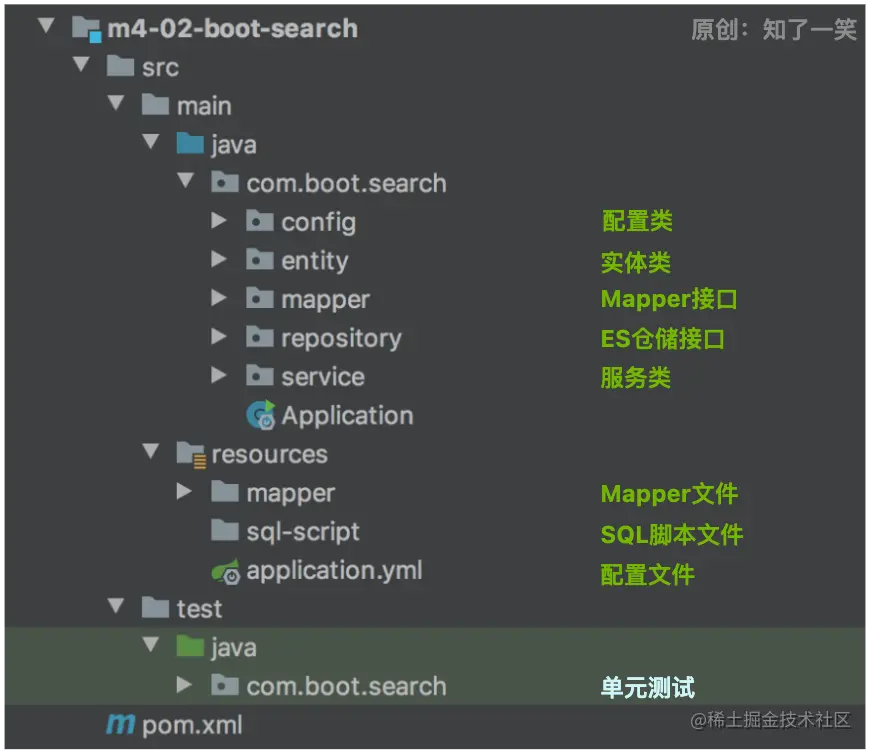Click the green java test root icon
Viewport: 874px width, 753px height.
point(190,646)
